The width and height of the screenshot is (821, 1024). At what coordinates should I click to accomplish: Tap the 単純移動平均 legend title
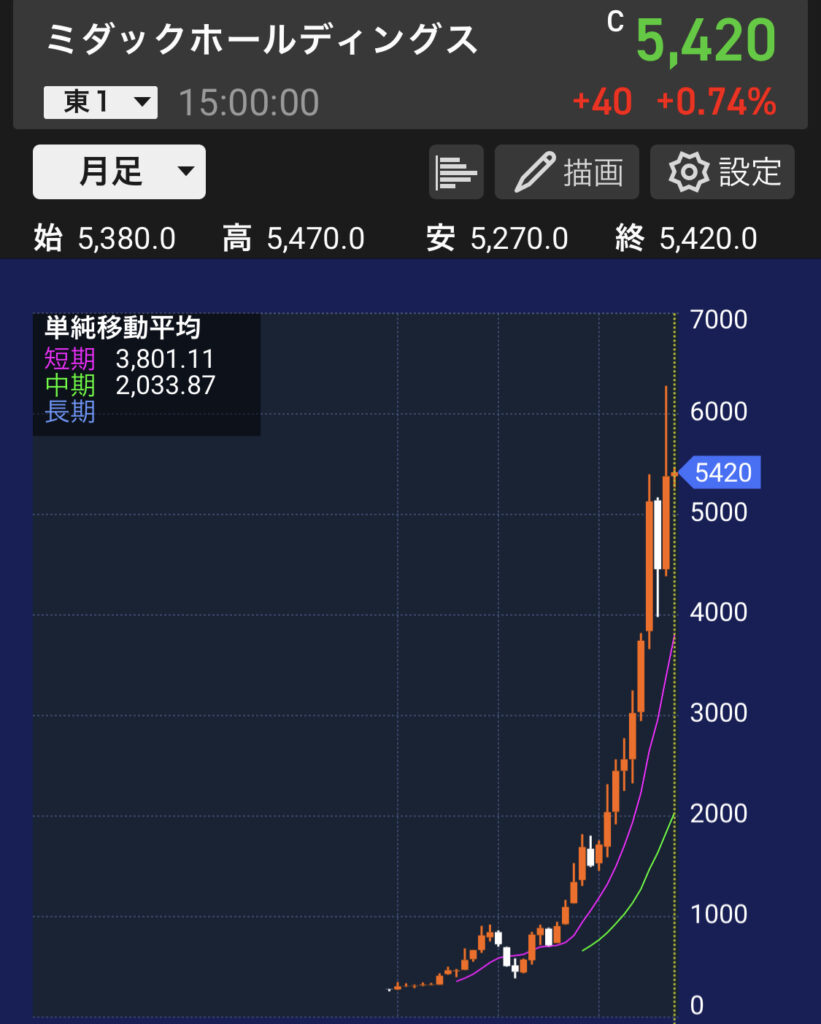pyautogui.click(x=122, y=328)
